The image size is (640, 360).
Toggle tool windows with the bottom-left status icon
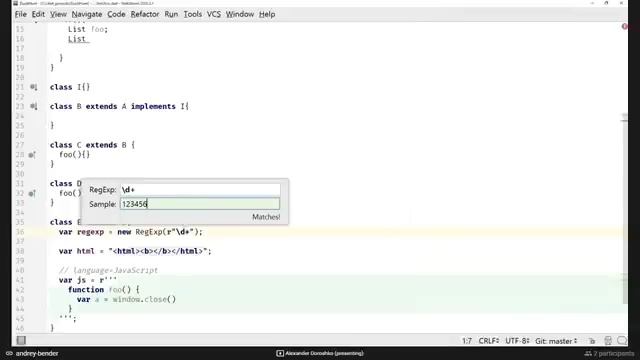pyautogui.click(x=21, y=340)
